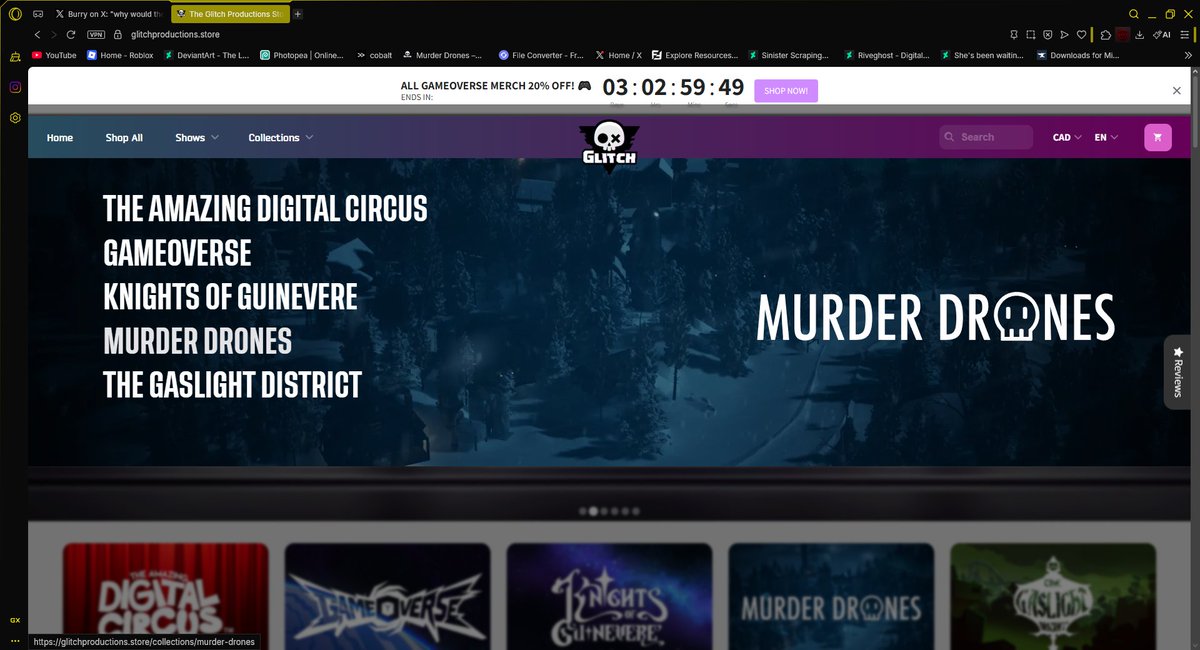Open the YouTube bookmark
This screenshot has height=650, width=1200.
click(54, 55)
